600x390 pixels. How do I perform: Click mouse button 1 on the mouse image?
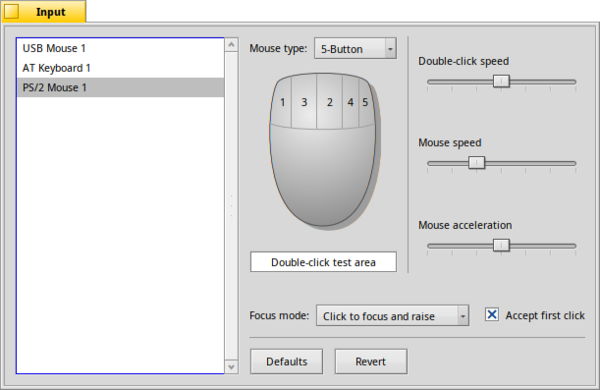282,102
